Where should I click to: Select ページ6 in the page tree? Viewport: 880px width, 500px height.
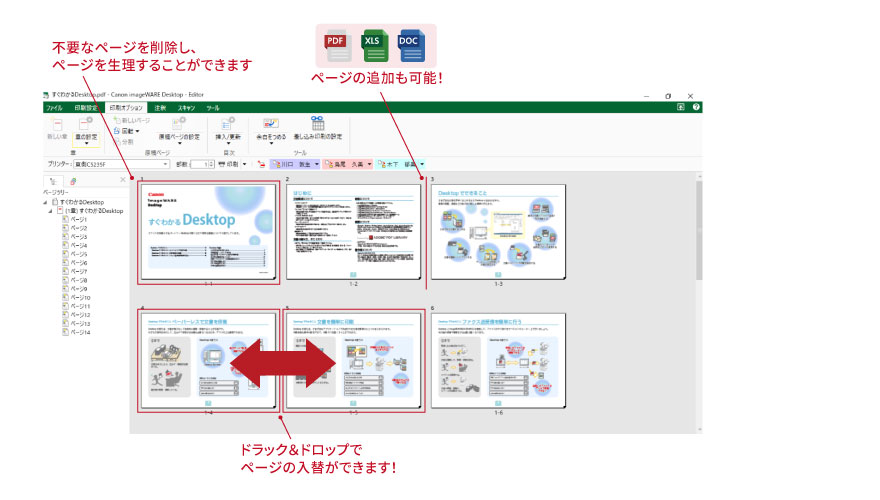(75, 263)
